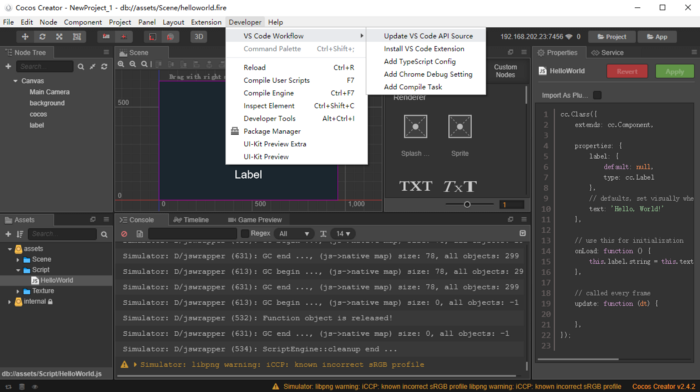700x392 pixels.
Task: Refresh the Node Tree panel
Action: (104, 67)
